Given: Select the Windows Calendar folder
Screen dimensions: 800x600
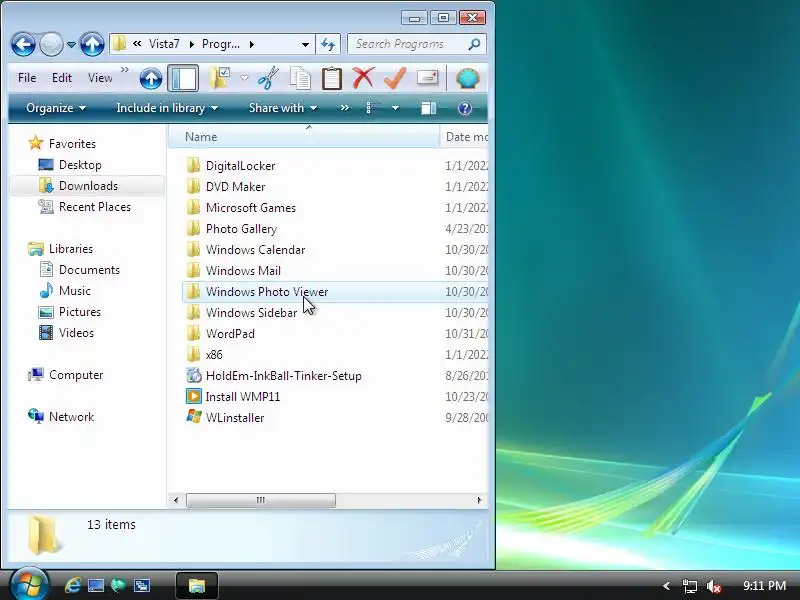Looking at the screenshot, I should (255, 249).
